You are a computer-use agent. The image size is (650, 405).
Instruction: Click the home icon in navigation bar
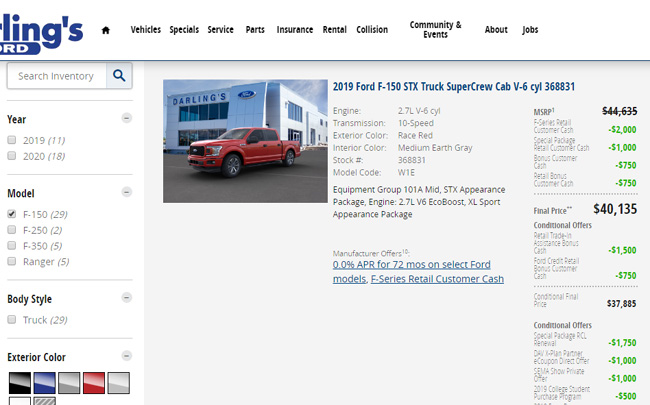[106, 30]
